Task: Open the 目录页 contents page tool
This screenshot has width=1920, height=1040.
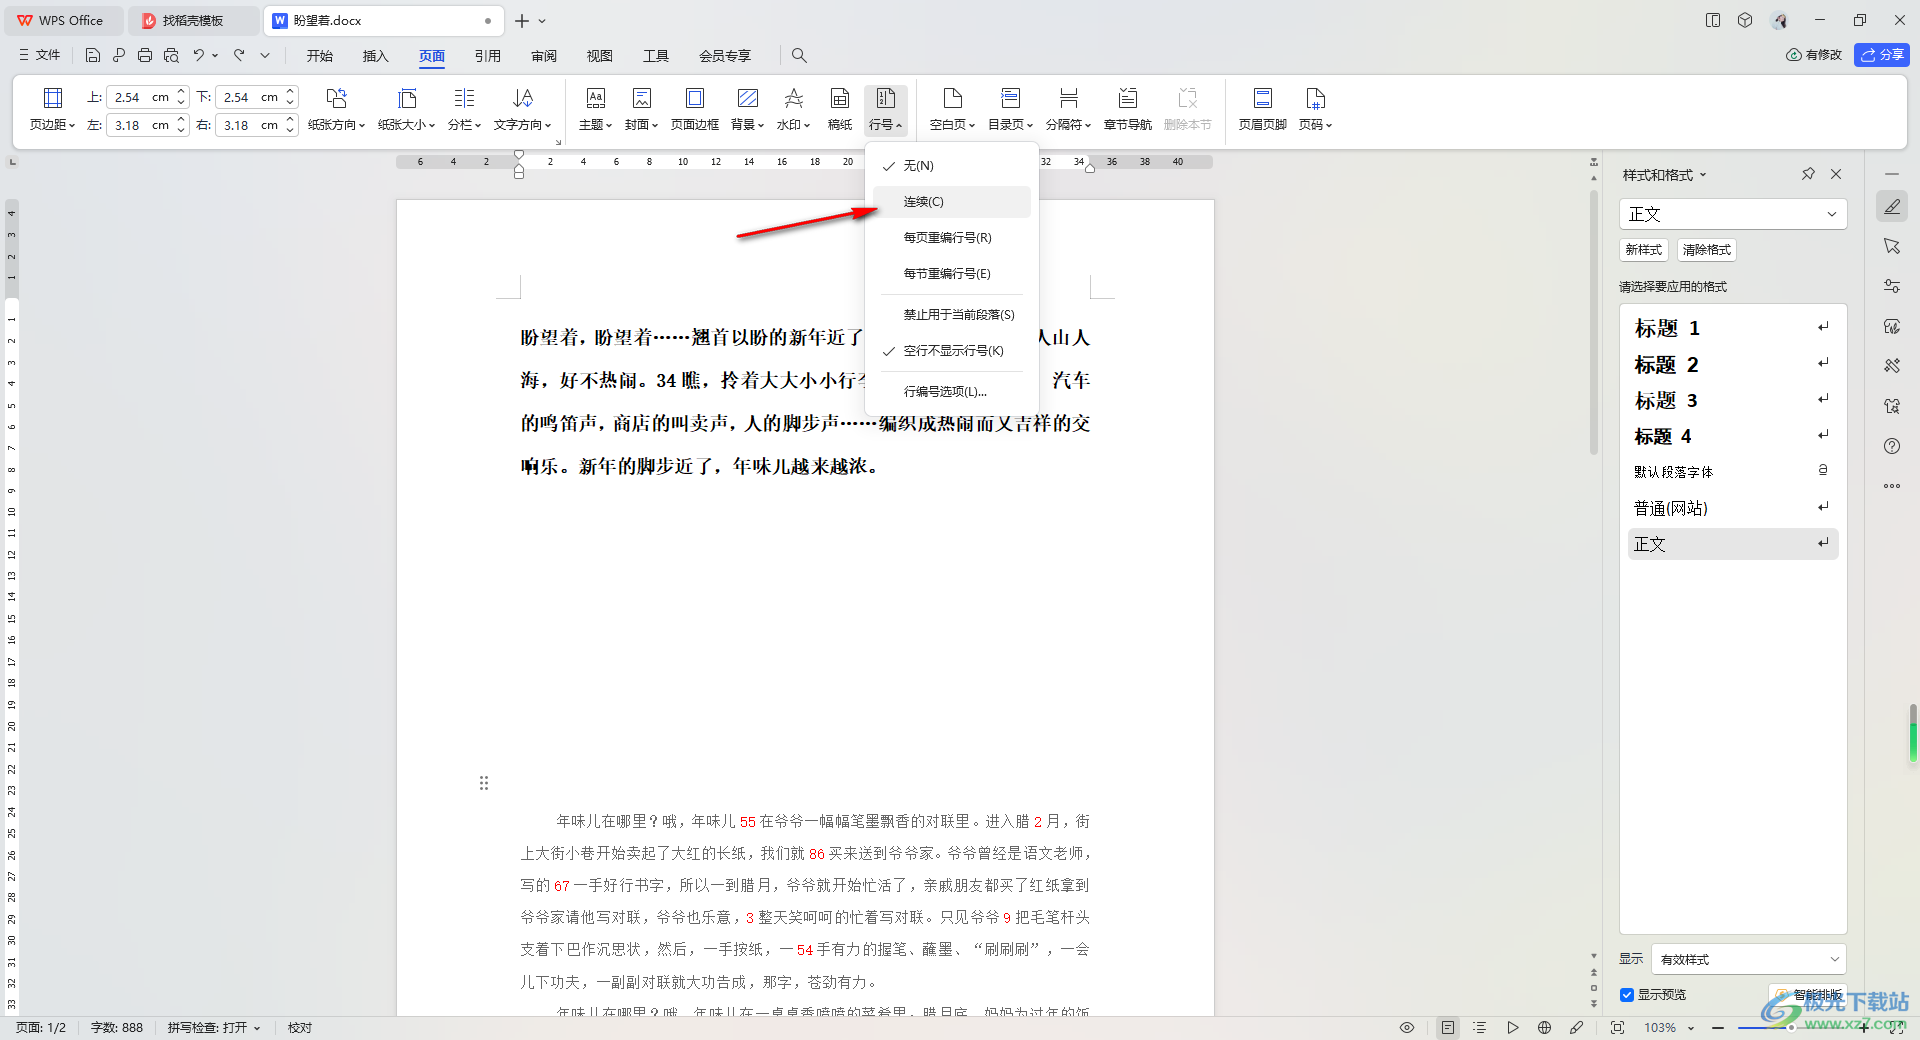Action: click(x=1010, y=109)
